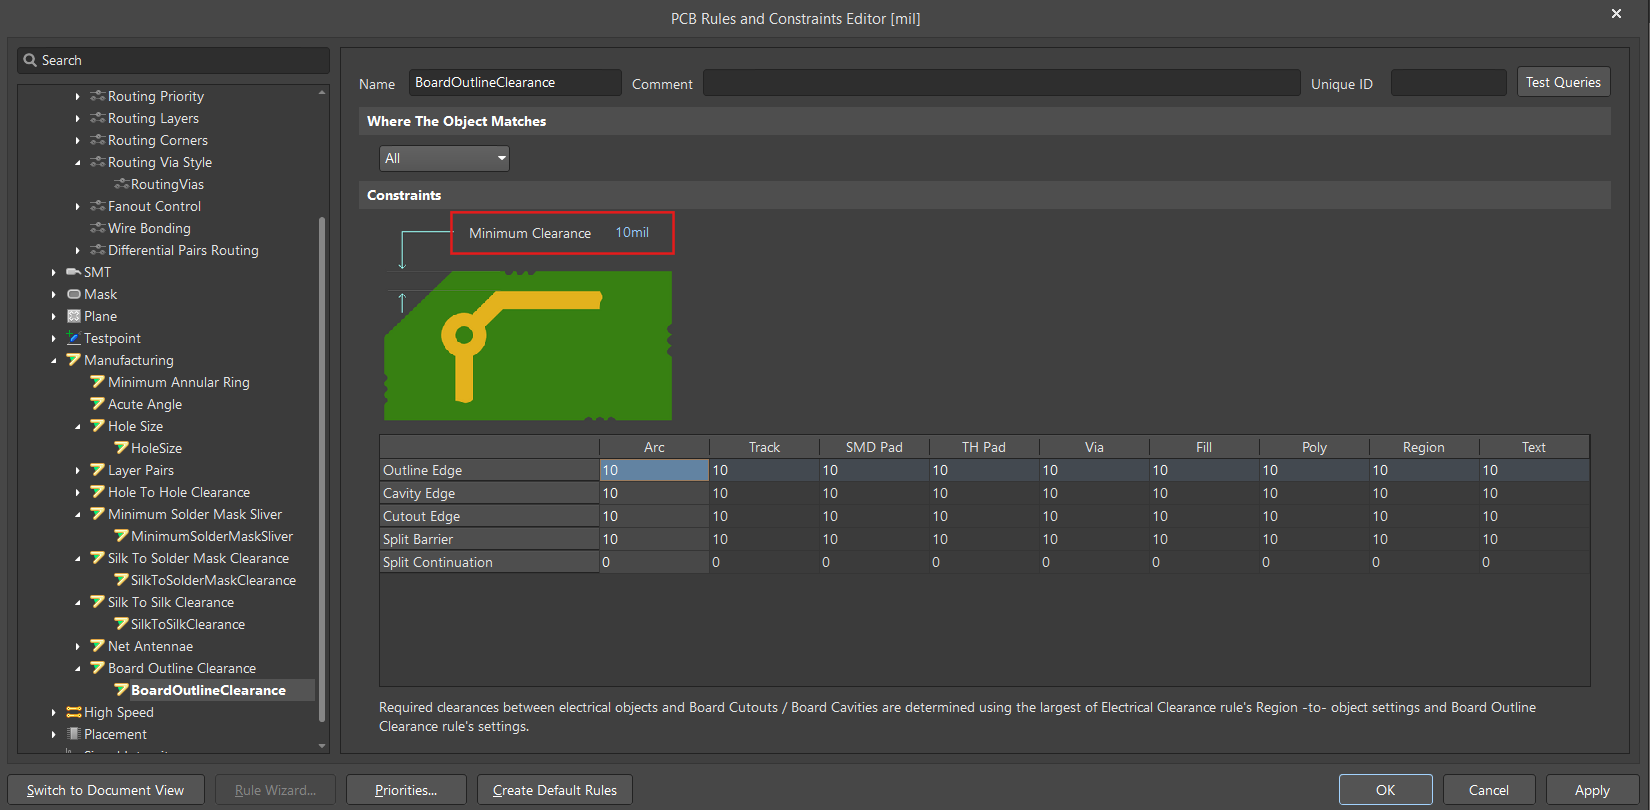This screenshot has height=810, width=1650.
Task: Click the Mask category icon
Action: pyautogui.click(x=73, y=294)
